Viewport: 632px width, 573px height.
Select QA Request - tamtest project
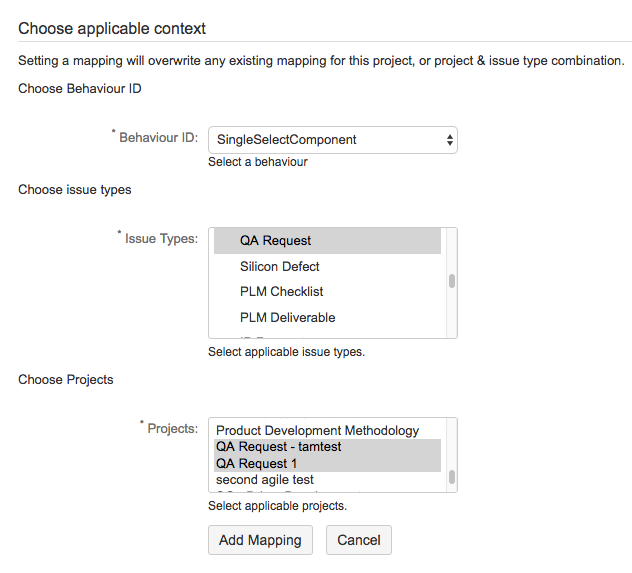tap(278, 447)
